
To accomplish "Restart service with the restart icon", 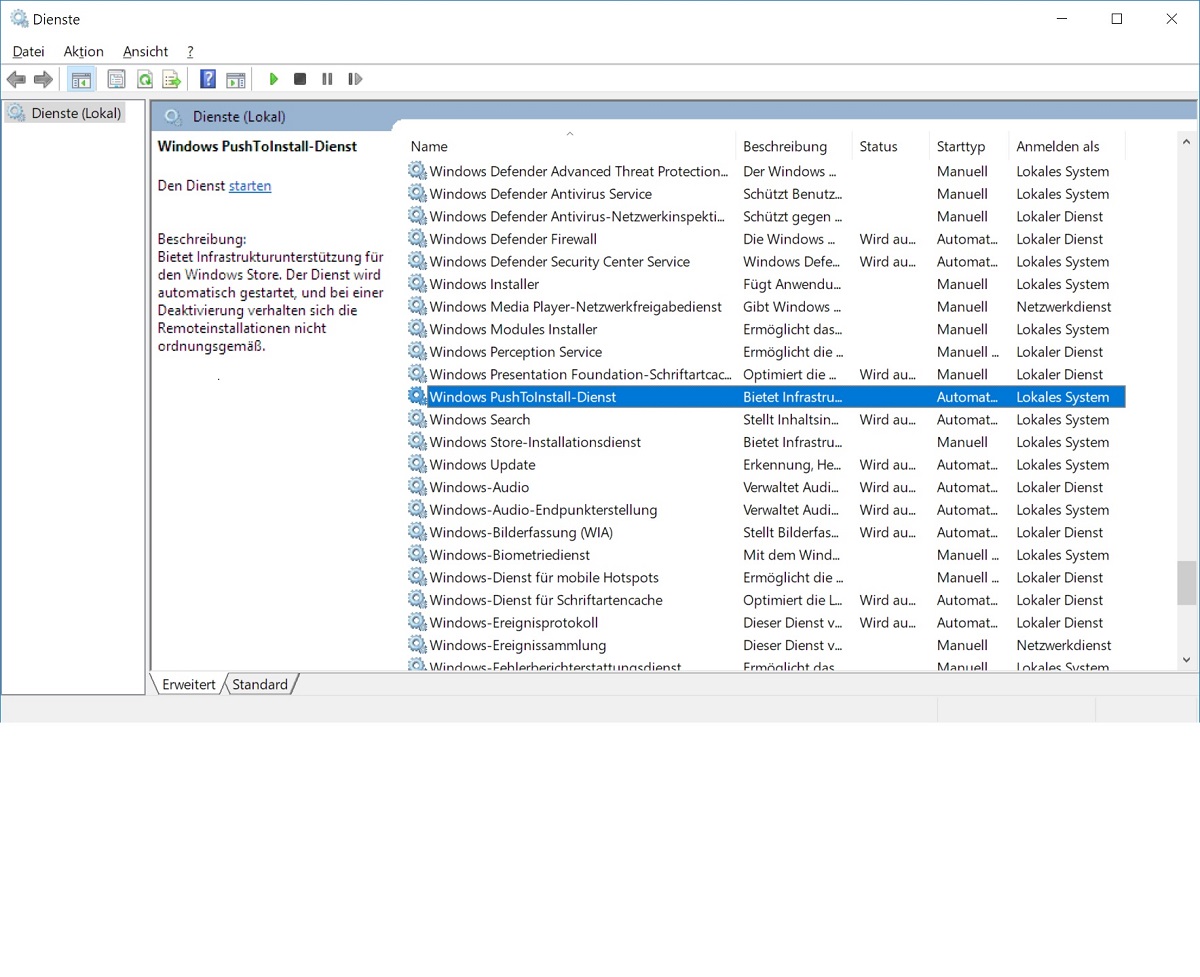I will click(355, 79).
